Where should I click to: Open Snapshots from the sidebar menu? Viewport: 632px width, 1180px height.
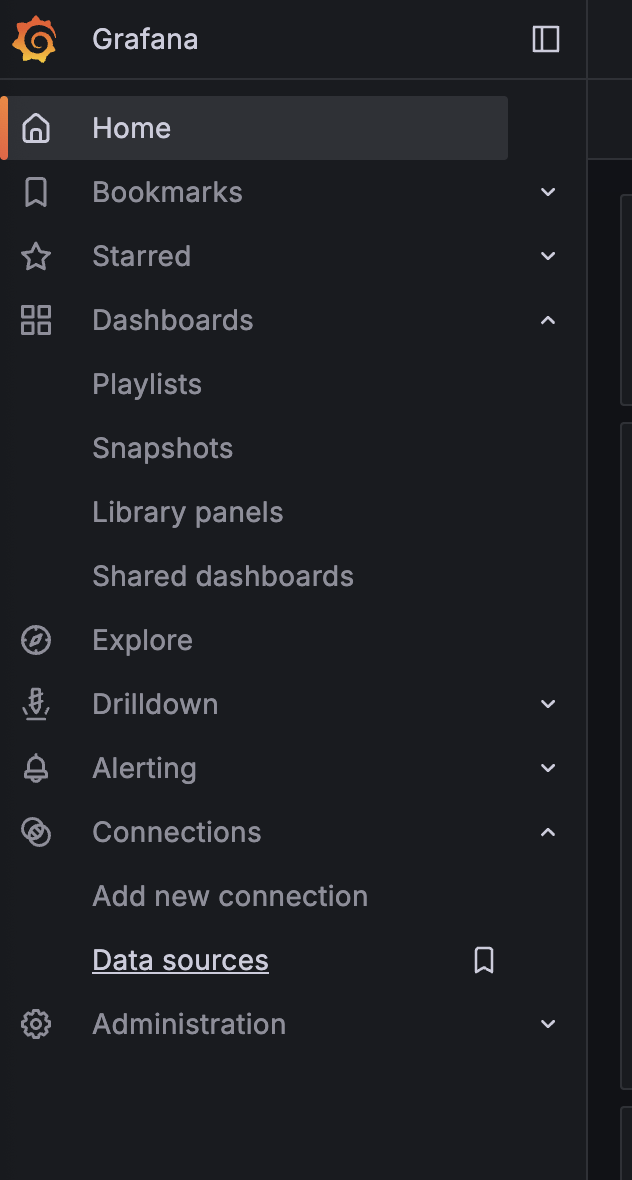162,447
